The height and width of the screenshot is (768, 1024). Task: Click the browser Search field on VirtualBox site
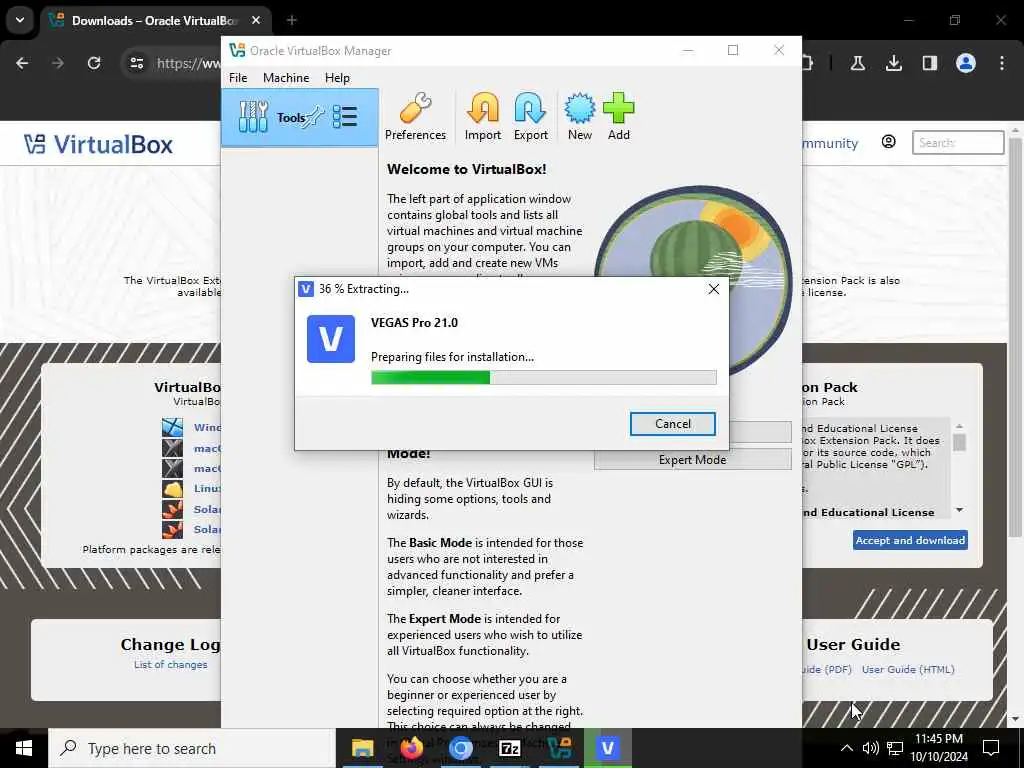[x=957, y=142]
